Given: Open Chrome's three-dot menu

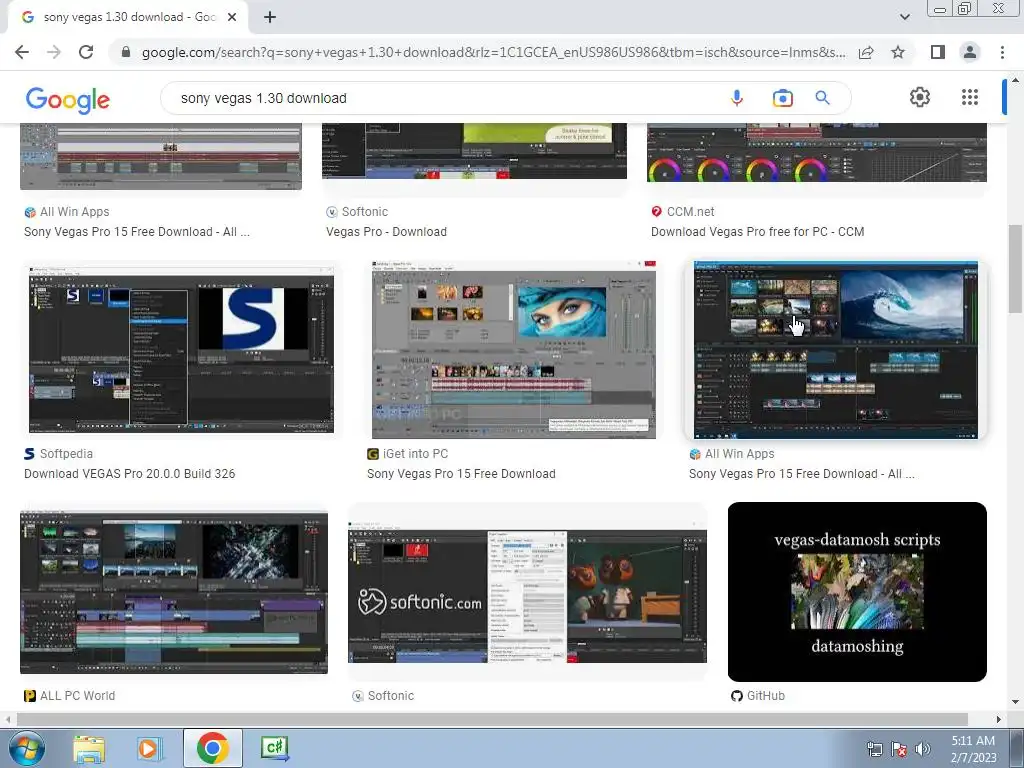Looking at the screenshot, I should click(1002, 52).
